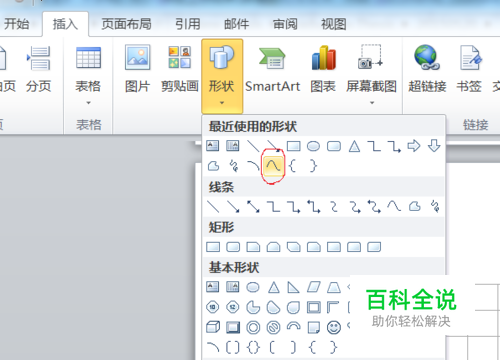
Task: Pick the left brace in recently used shapes
Action: click(x=293, y=166)
